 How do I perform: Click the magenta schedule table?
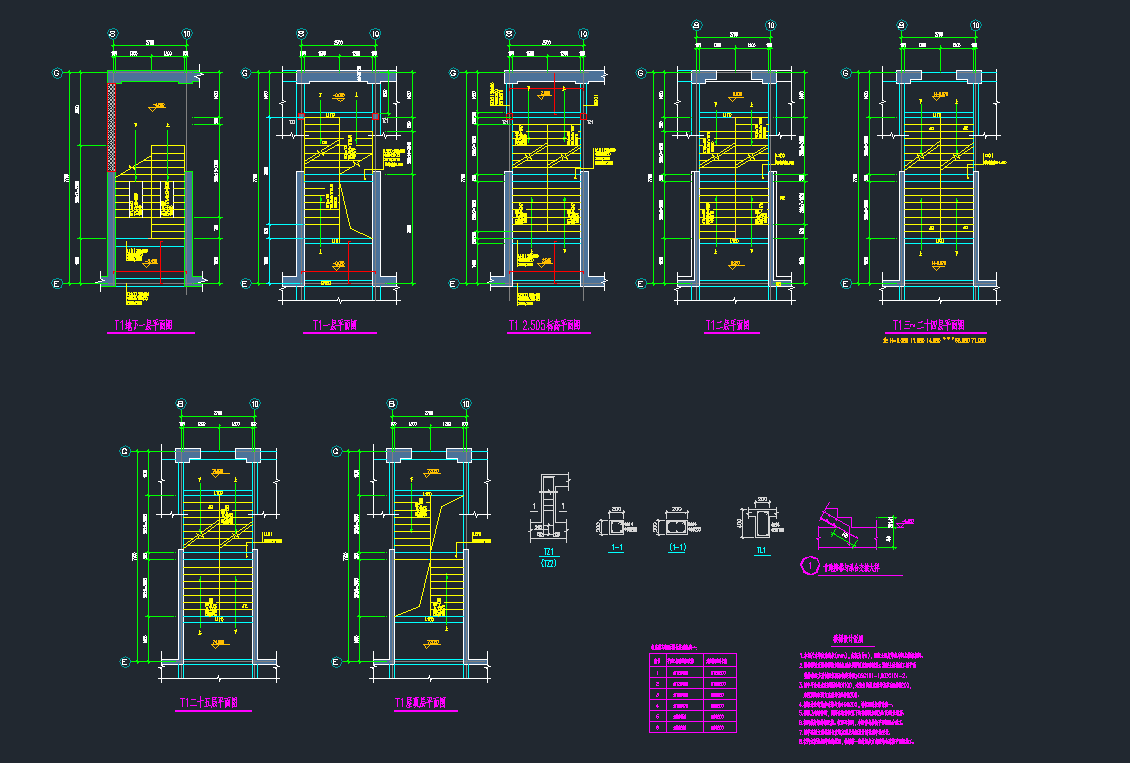pyautogui.click(x=692, y=695)
